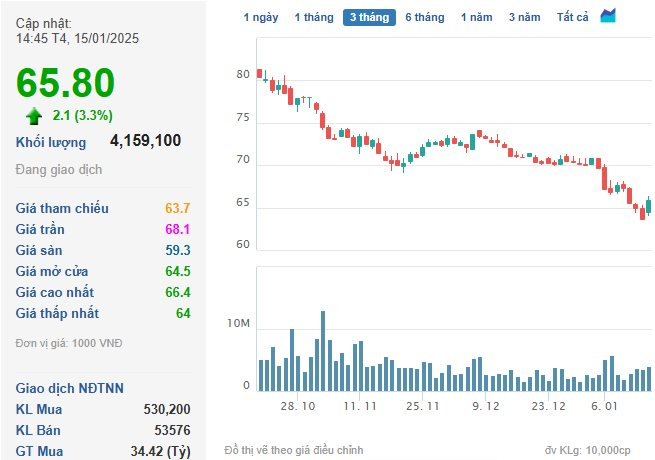Click the 80 price axis label
This screenshot has width=655, height=460.
(243, 74)
